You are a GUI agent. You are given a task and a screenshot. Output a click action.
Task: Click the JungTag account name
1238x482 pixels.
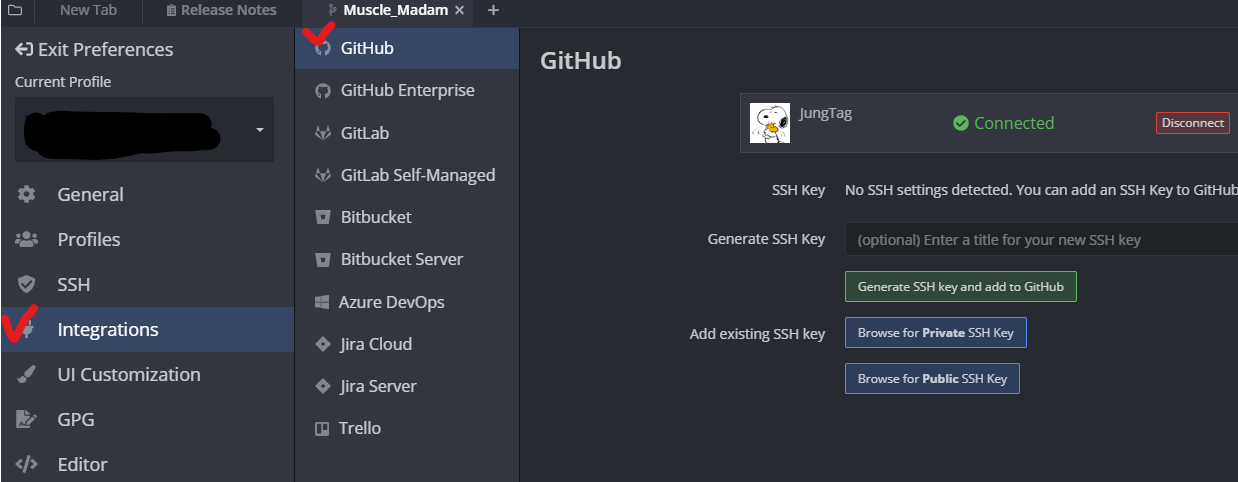click(826, 113)
